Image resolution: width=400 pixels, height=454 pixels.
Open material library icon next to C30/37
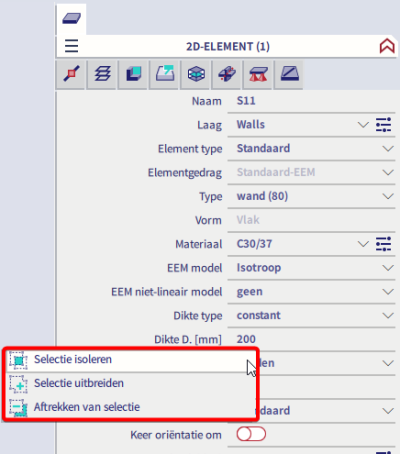pyautogui.click(x=383, y=244)
